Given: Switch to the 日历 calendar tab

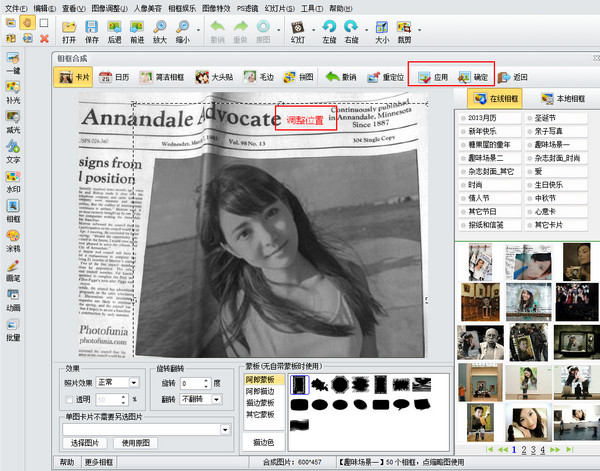Looking at the screenshot, I should pyautogui.click(x=114, y=77).
